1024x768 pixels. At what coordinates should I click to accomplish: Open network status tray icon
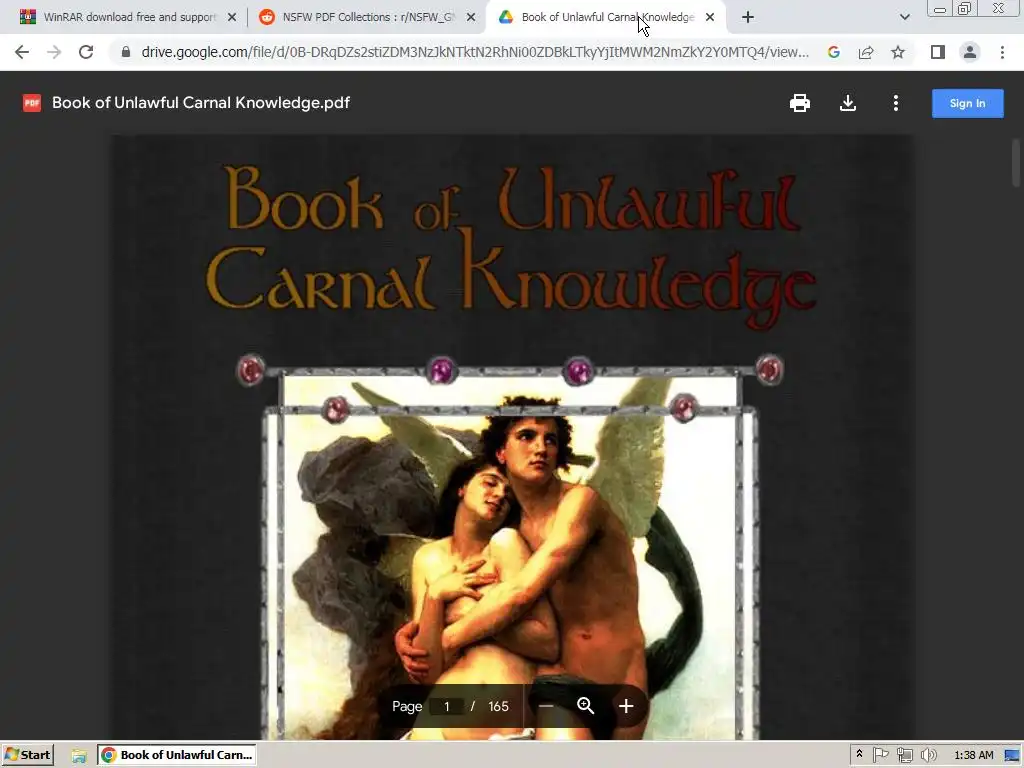point(904,755)
